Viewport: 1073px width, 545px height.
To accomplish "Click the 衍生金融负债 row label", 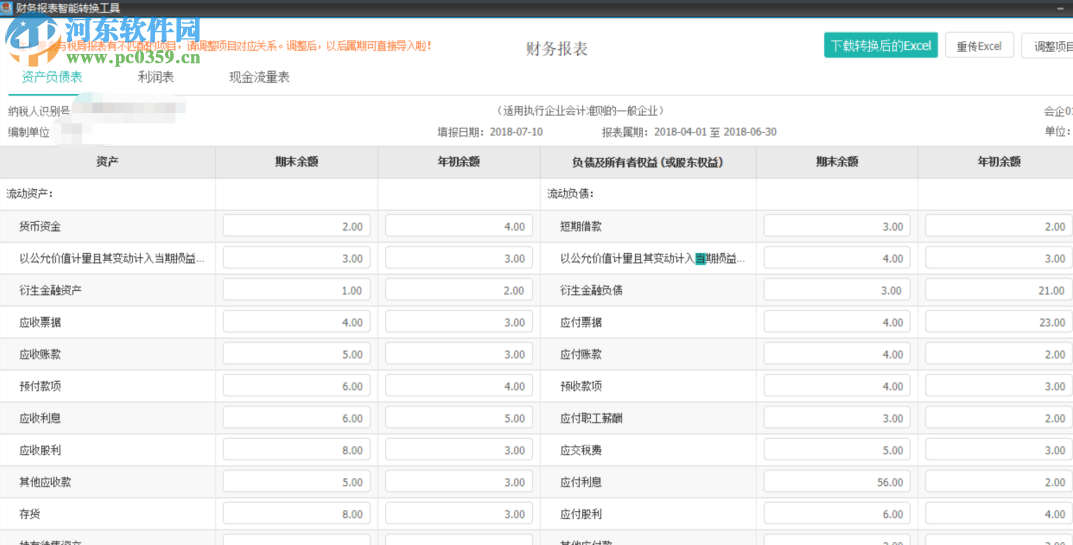I will pos(591,290).
